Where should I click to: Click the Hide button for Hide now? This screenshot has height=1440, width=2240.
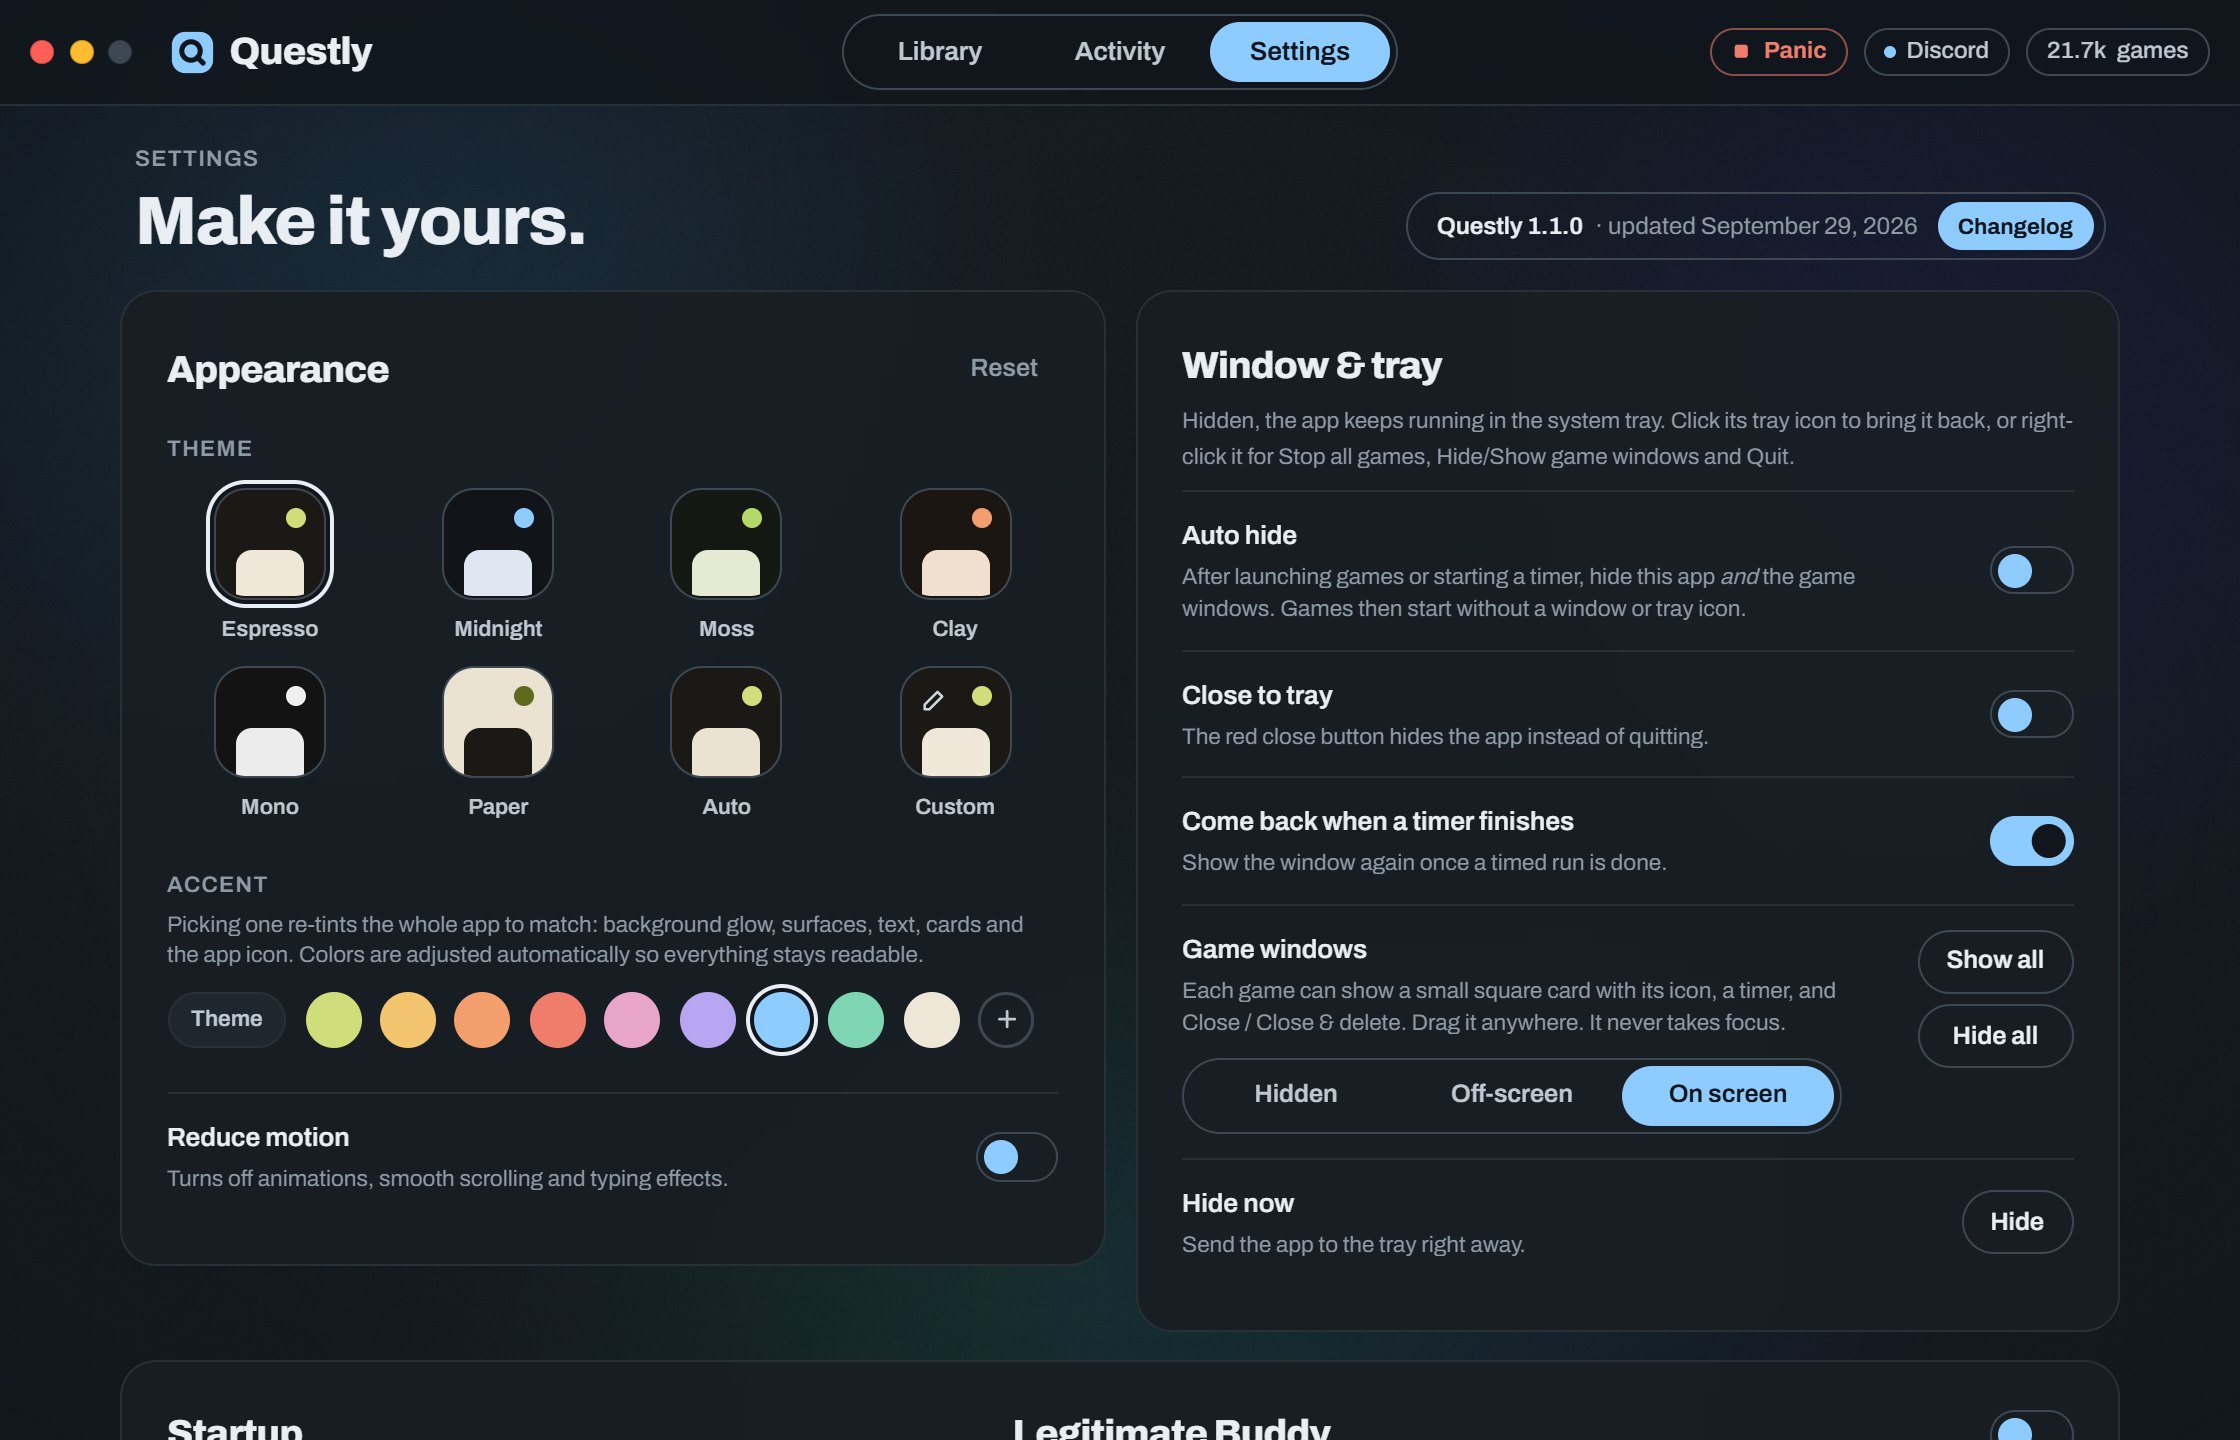click(2017, 1222)
